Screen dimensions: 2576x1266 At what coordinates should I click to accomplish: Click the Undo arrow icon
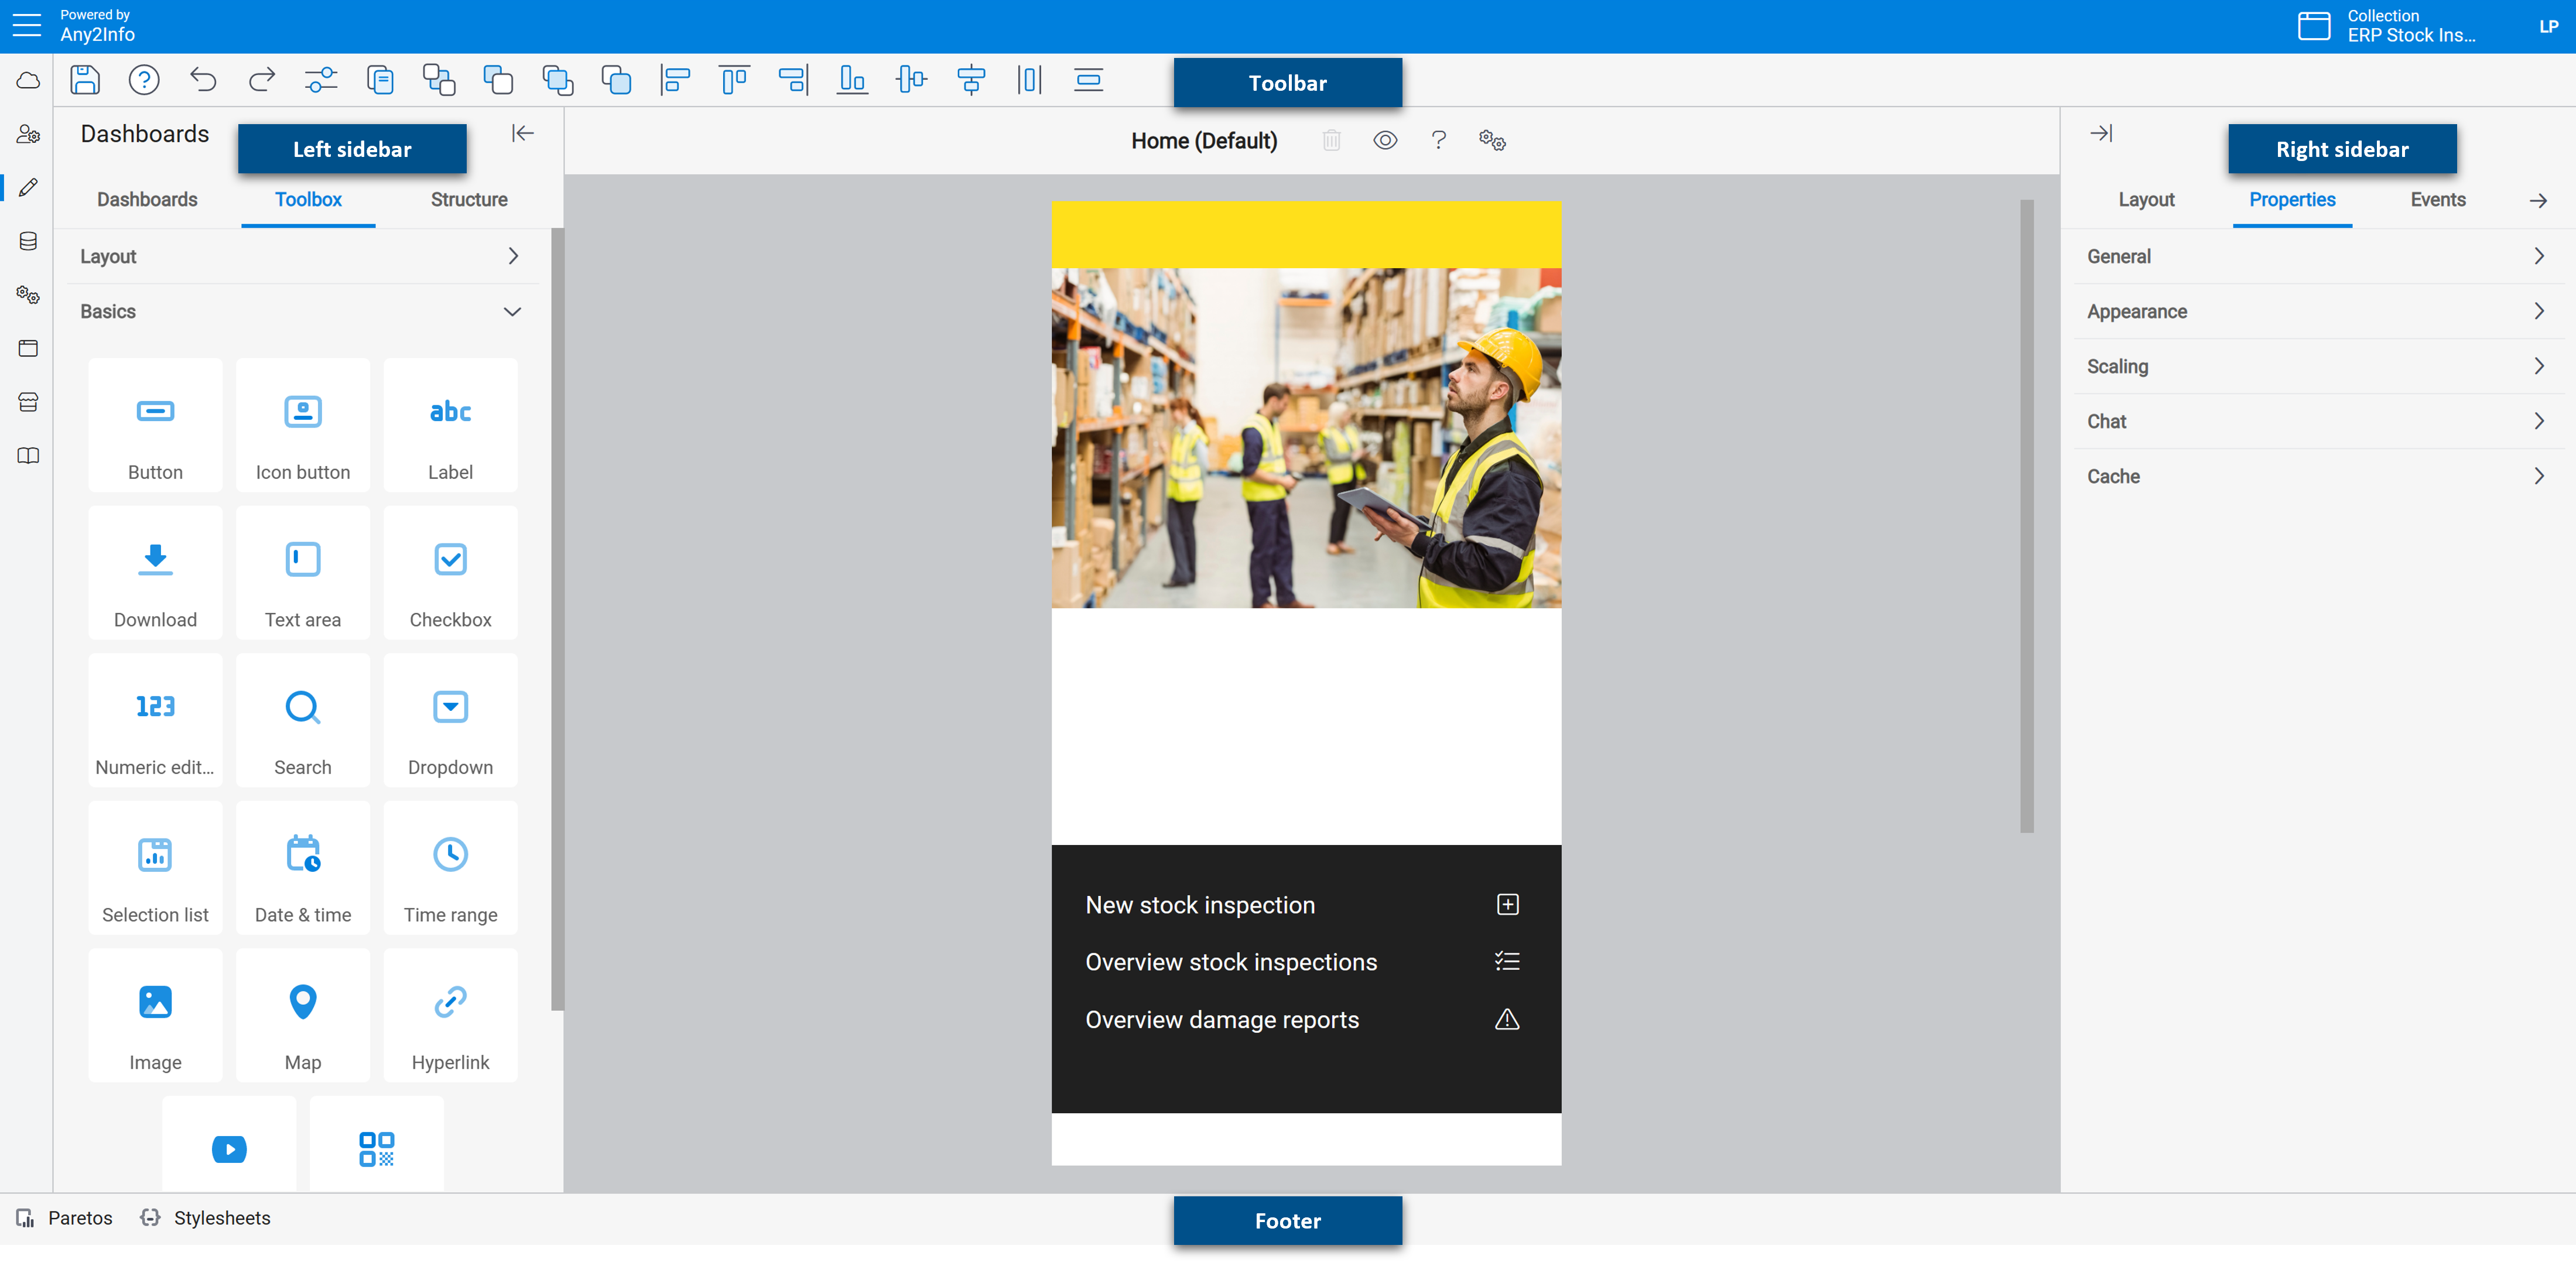point(203,80)
